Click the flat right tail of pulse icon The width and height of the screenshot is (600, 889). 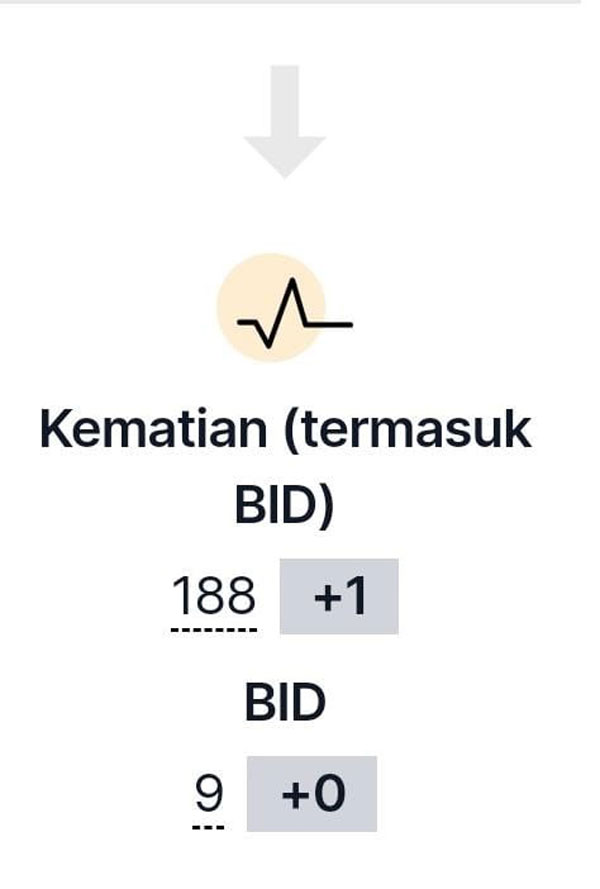[330, 324]
